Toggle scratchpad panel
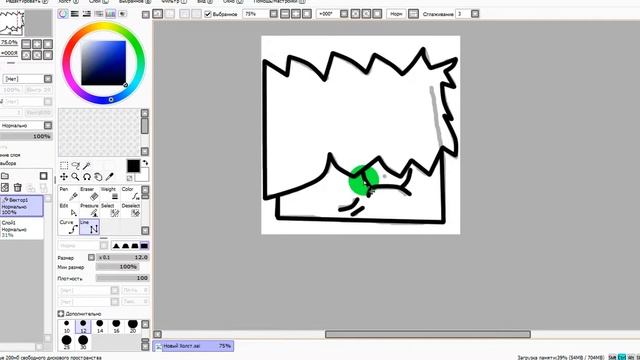Image resolution: width=640 pixels, height=360 pixels. [x=122, y=14]
